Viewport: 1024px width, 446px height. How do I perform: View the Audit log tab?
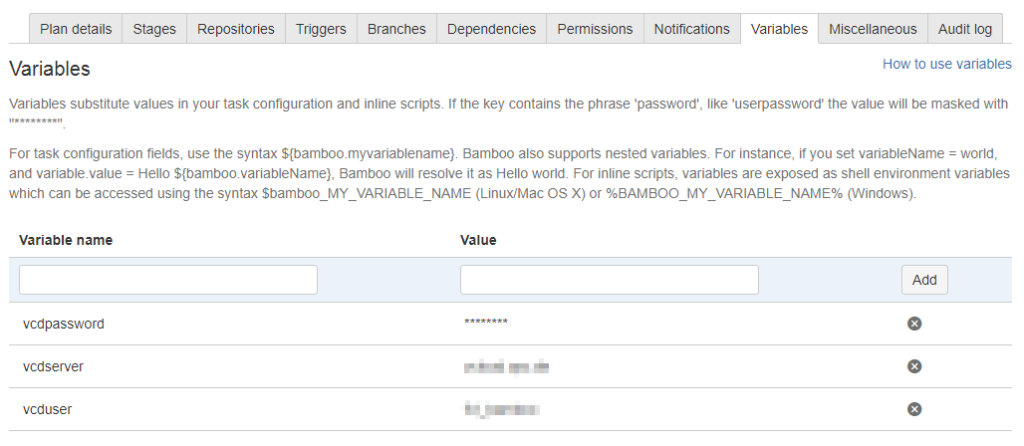pos(965,29)
